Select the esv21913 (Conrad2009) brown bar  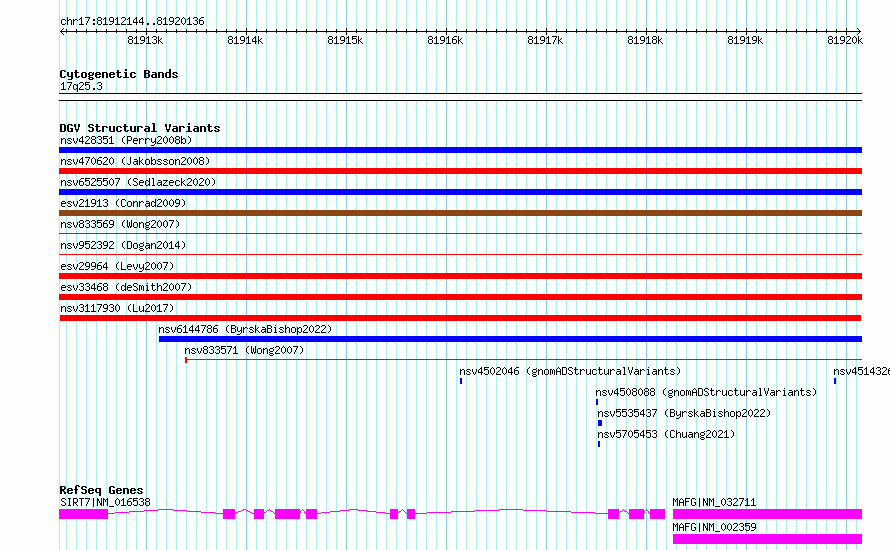click(460, 213)
